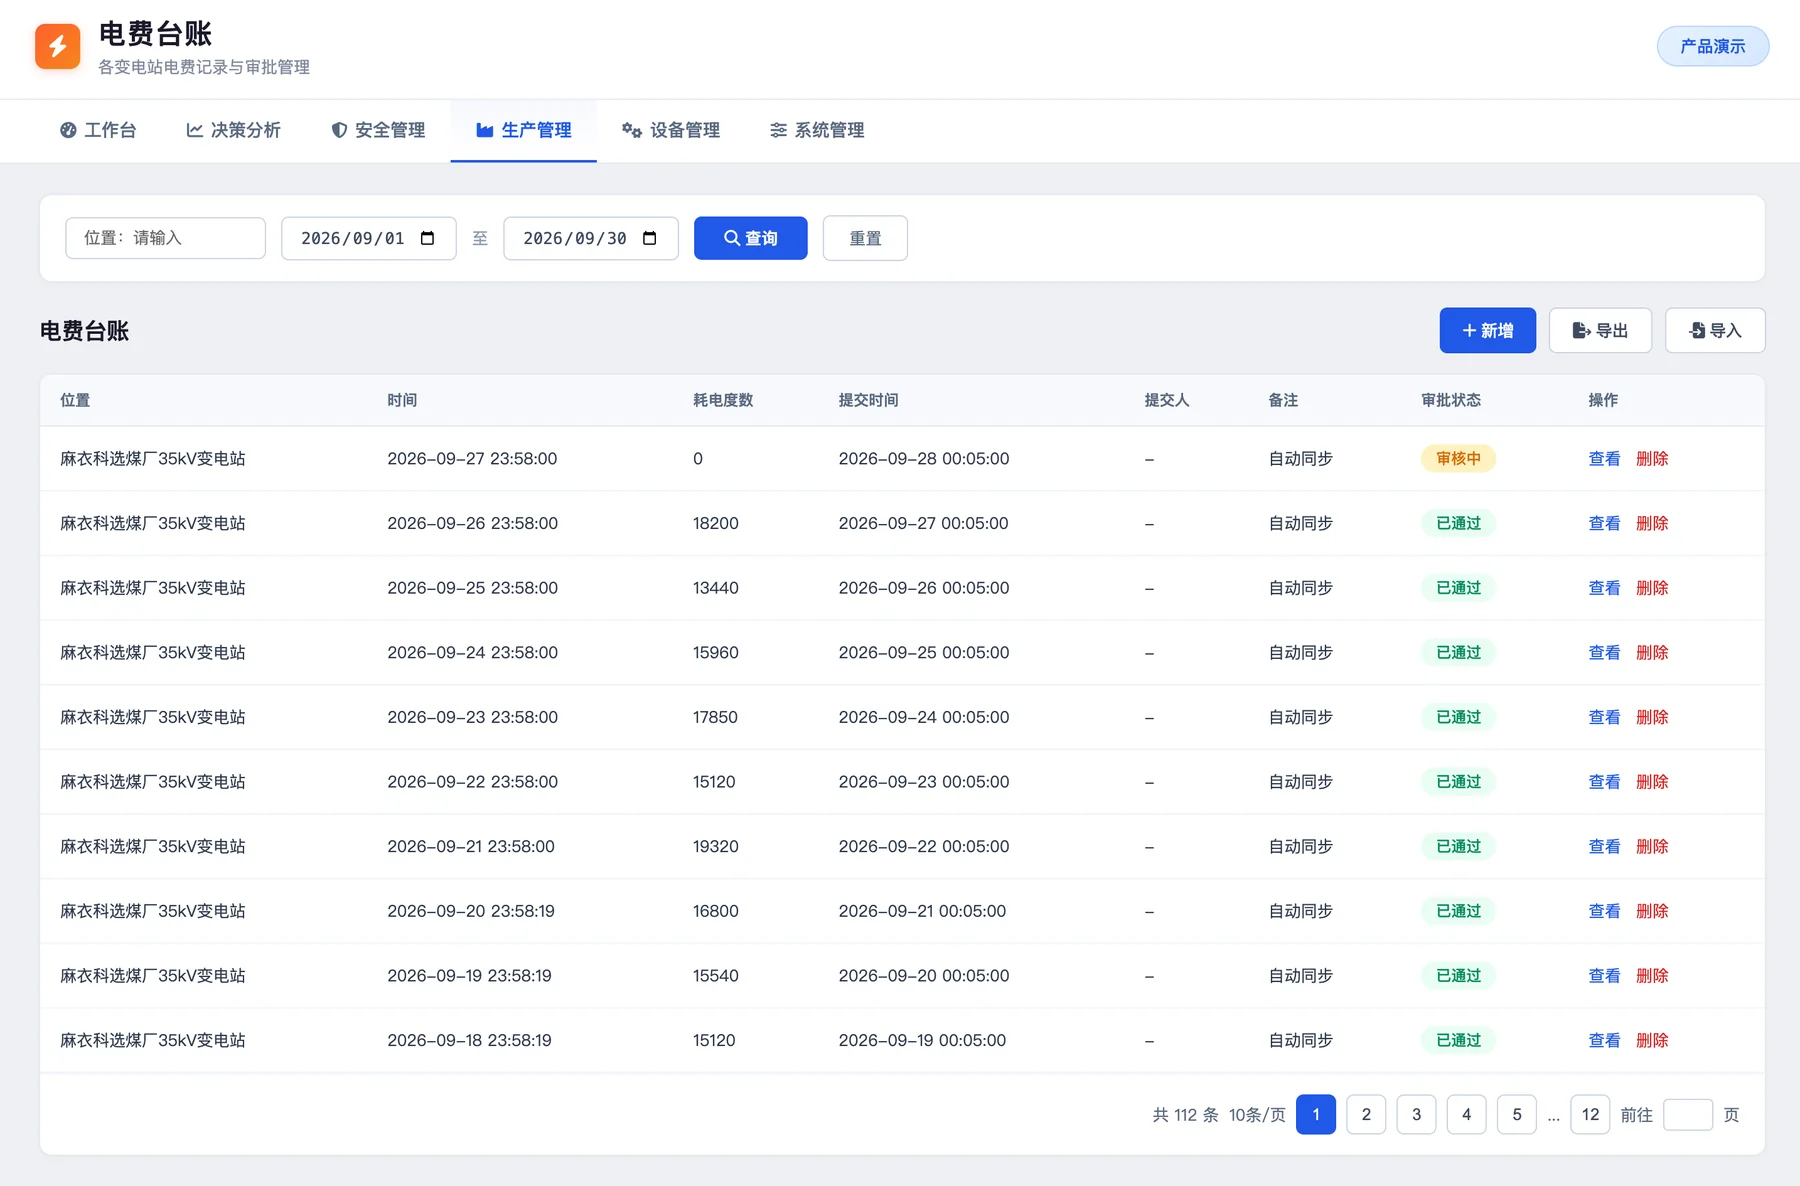Add a record with the 新增 button
This screenshot has width=1800, height=1186.
1488,330
